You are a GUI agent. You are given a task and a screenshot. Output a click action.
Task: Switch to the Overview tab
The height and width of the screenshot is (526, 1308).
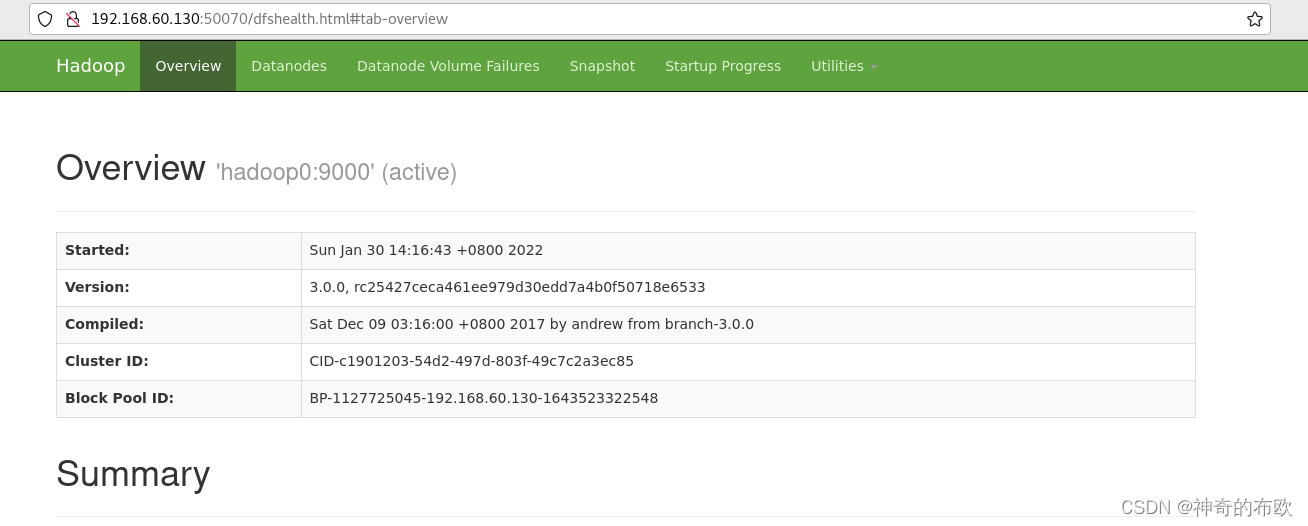click(x=188, y=66)
